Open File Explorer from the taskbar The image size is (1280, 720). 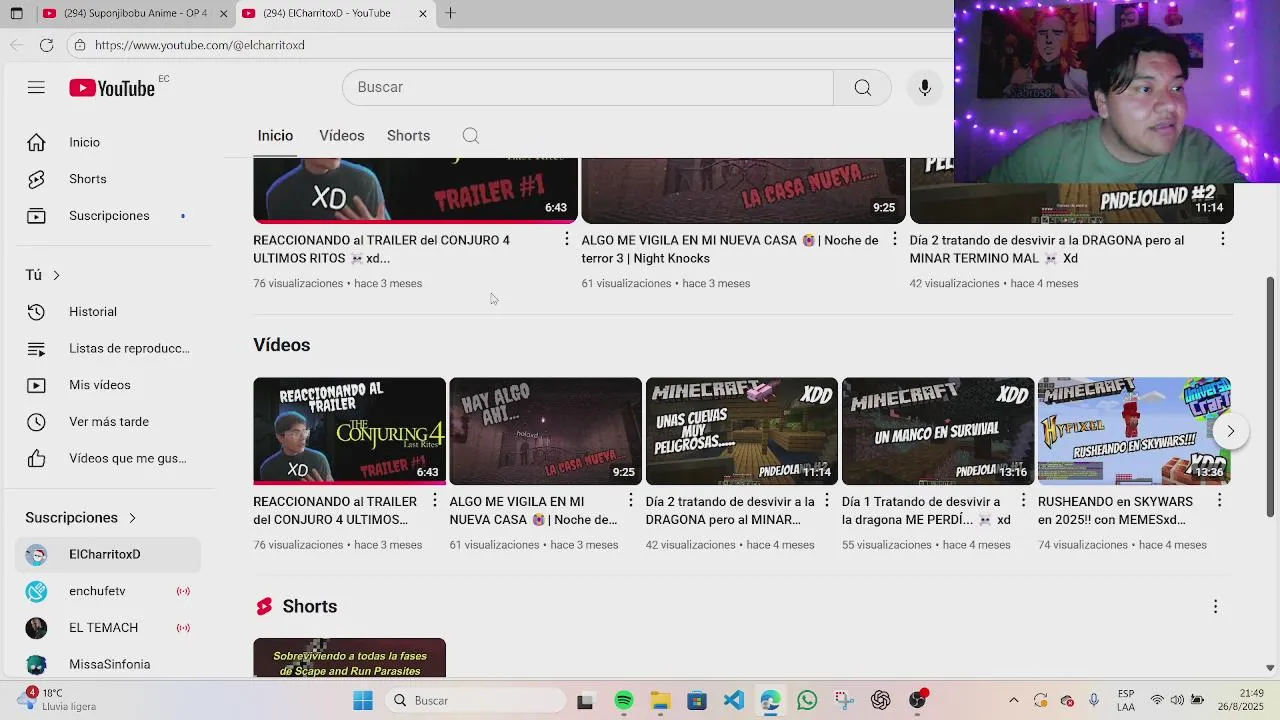point(660,701)
